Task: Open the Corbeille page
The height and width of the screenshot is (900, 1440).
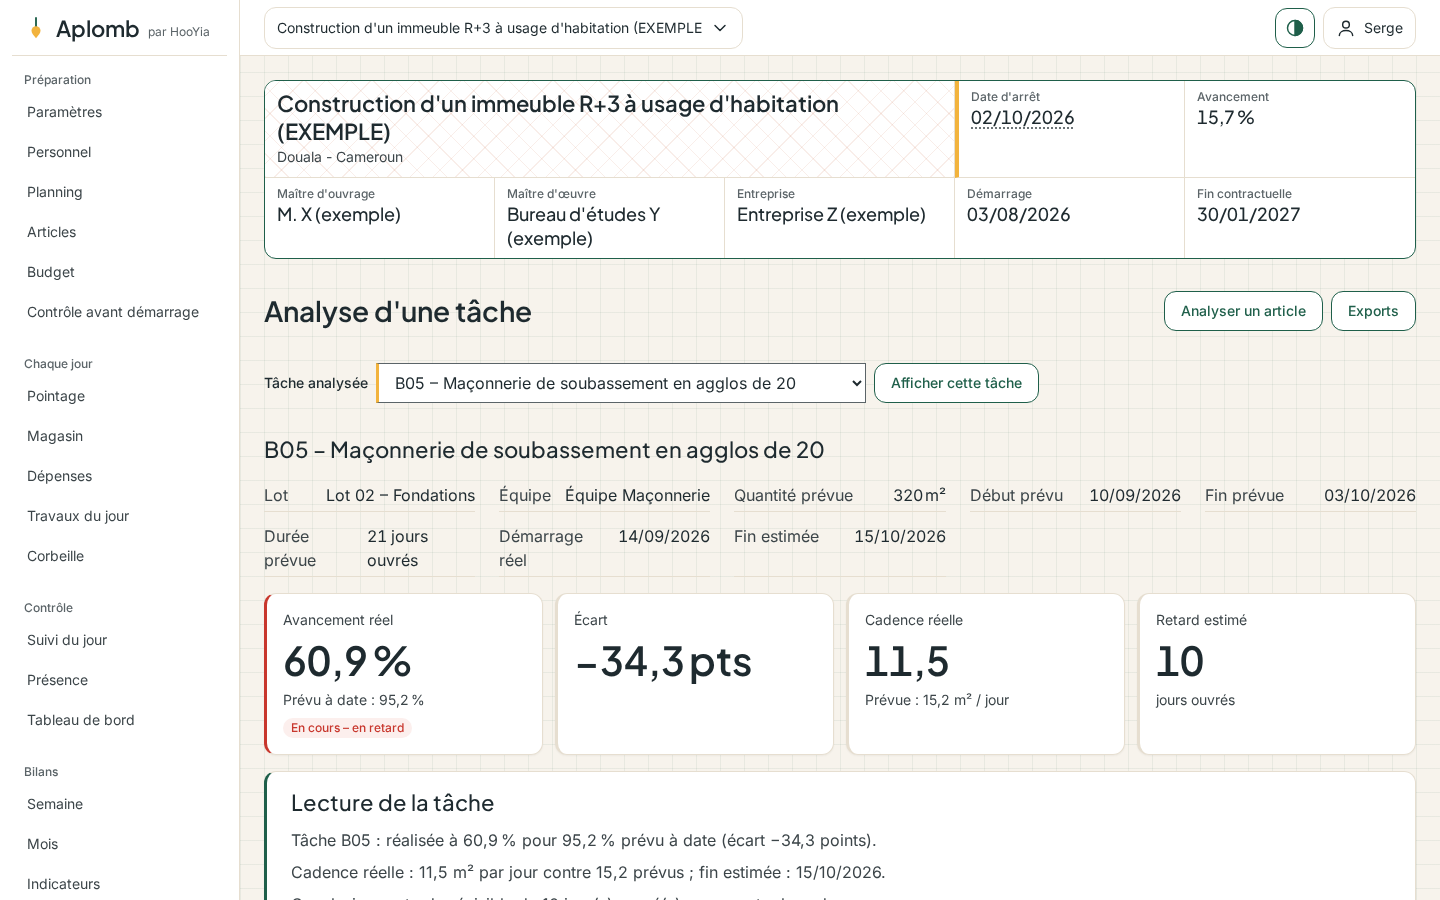Action: click(120, 556)
